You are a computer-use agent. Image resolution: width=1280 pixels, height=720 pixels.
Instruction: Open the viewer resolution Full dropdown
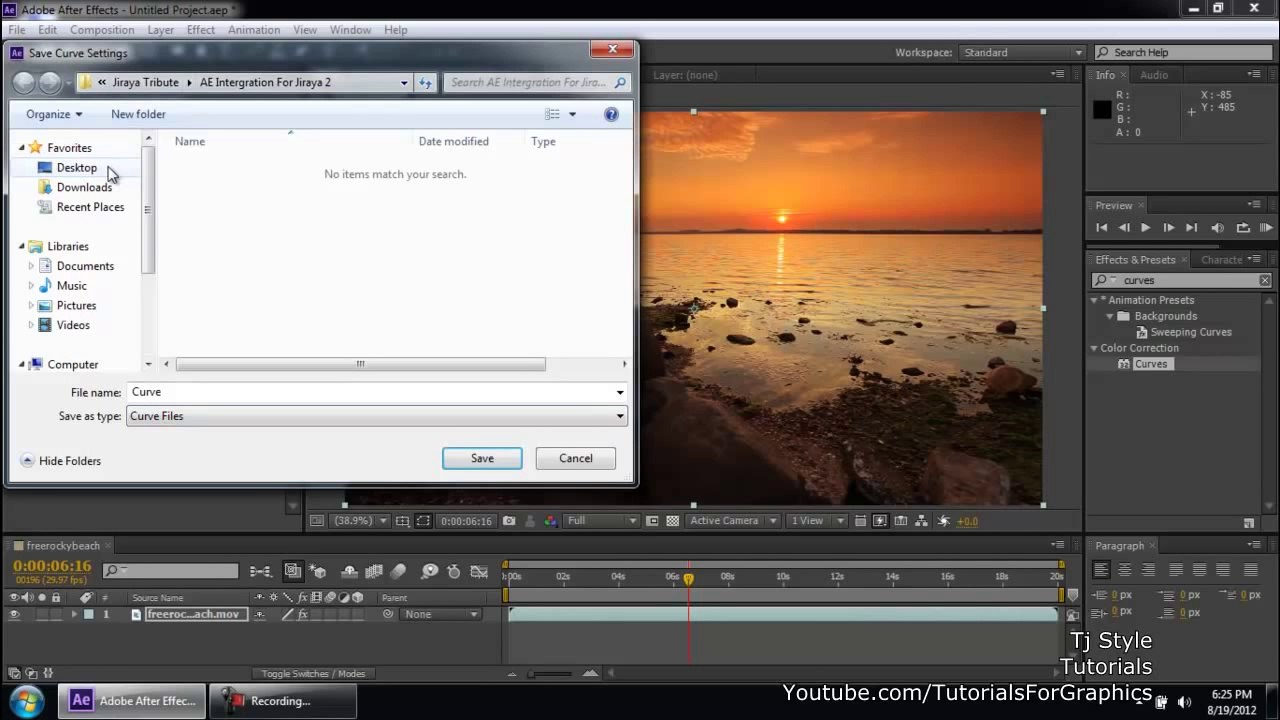click(602, 521)
